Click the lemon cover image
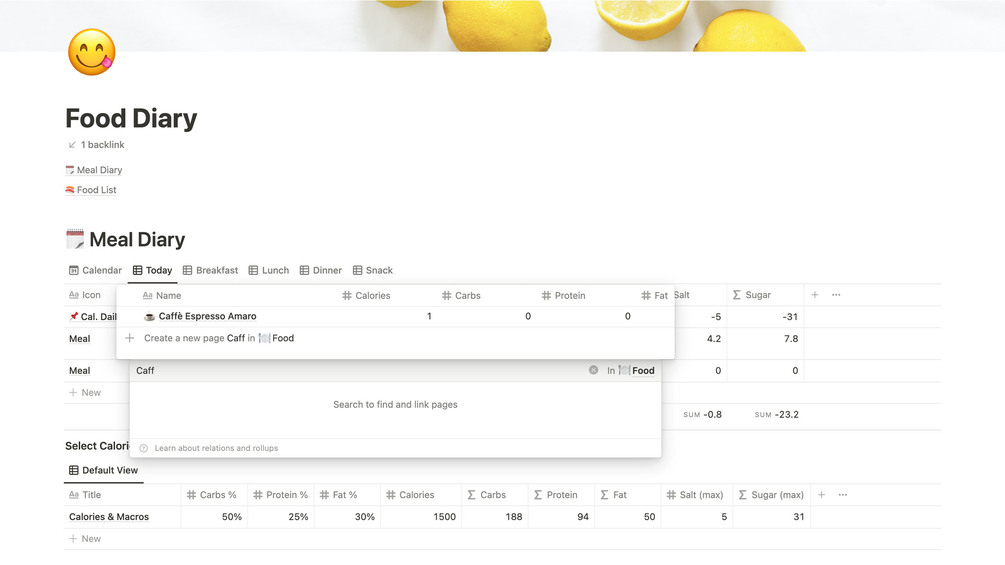 point(502,26)
